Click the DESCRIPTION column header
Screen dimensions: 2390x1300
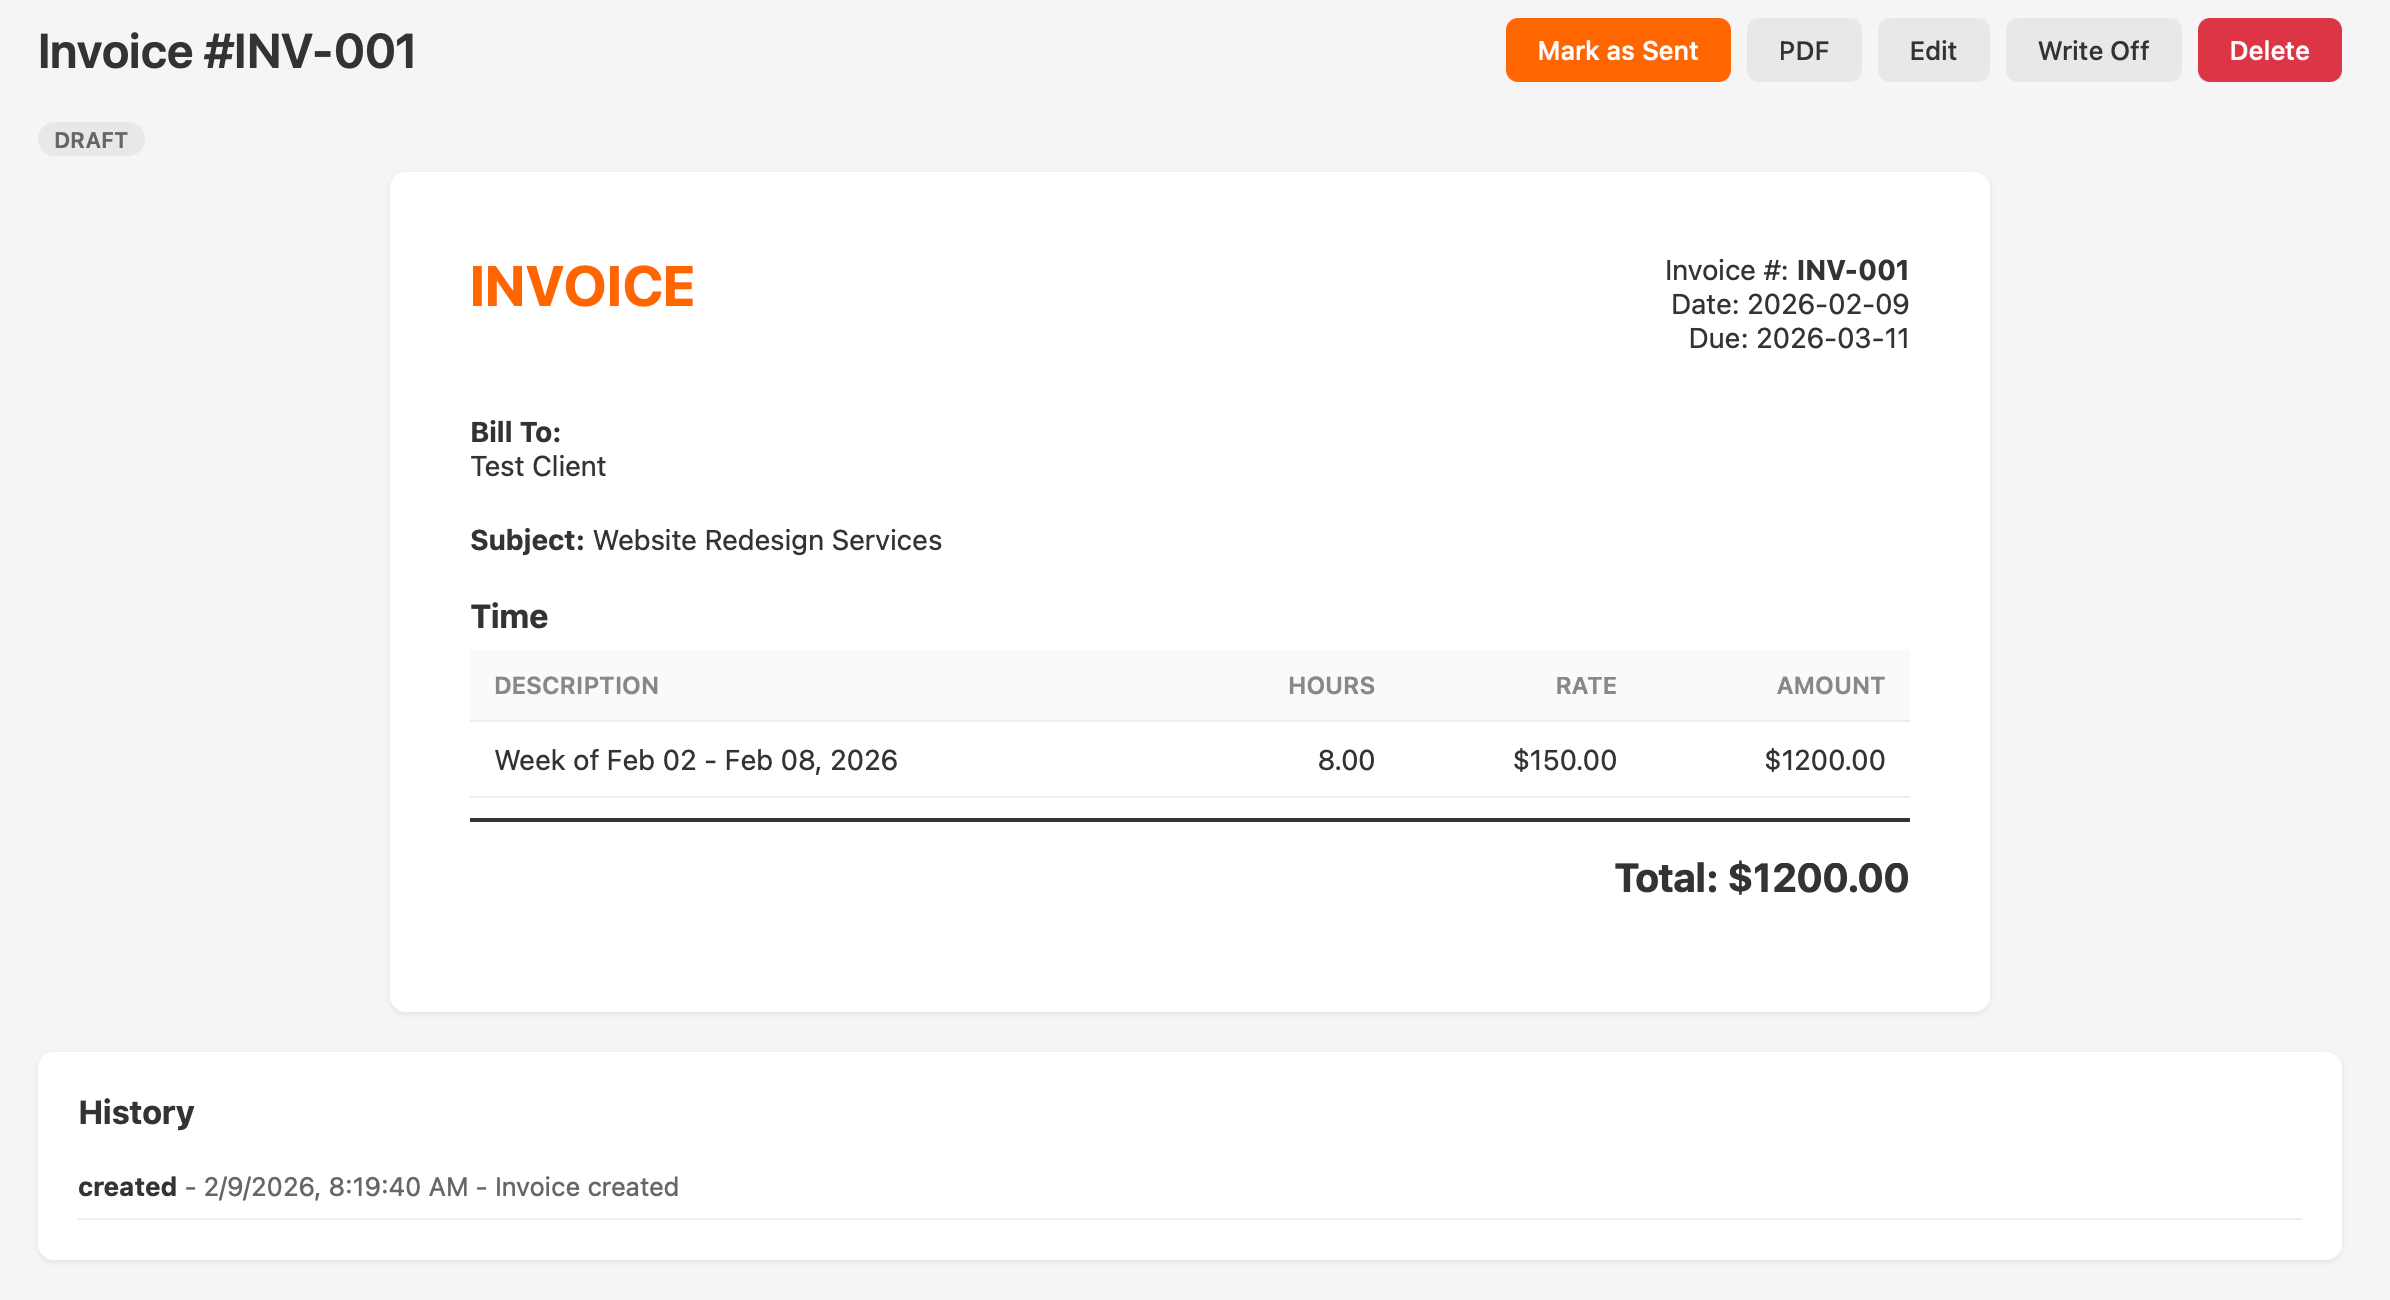click(x=576, y=686)
